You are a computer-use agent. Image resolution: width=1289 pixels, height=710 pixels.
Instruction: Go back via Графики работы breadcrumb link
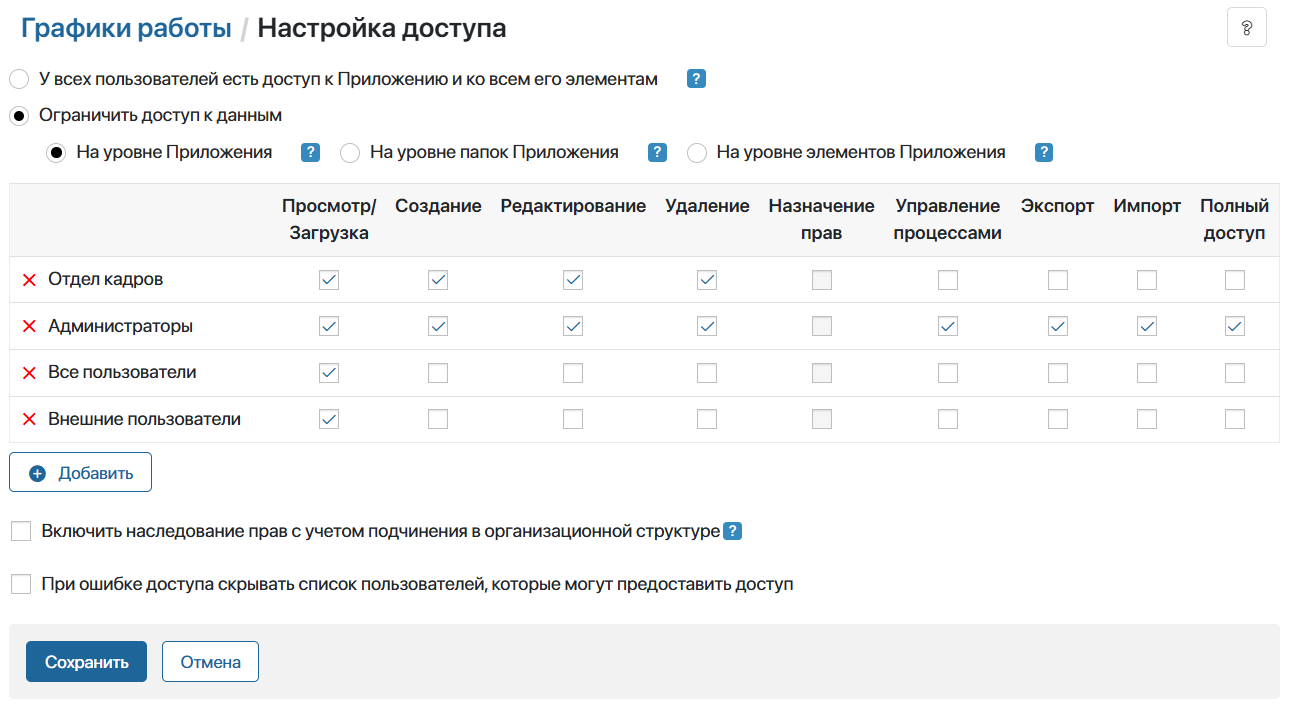[126, 28]
